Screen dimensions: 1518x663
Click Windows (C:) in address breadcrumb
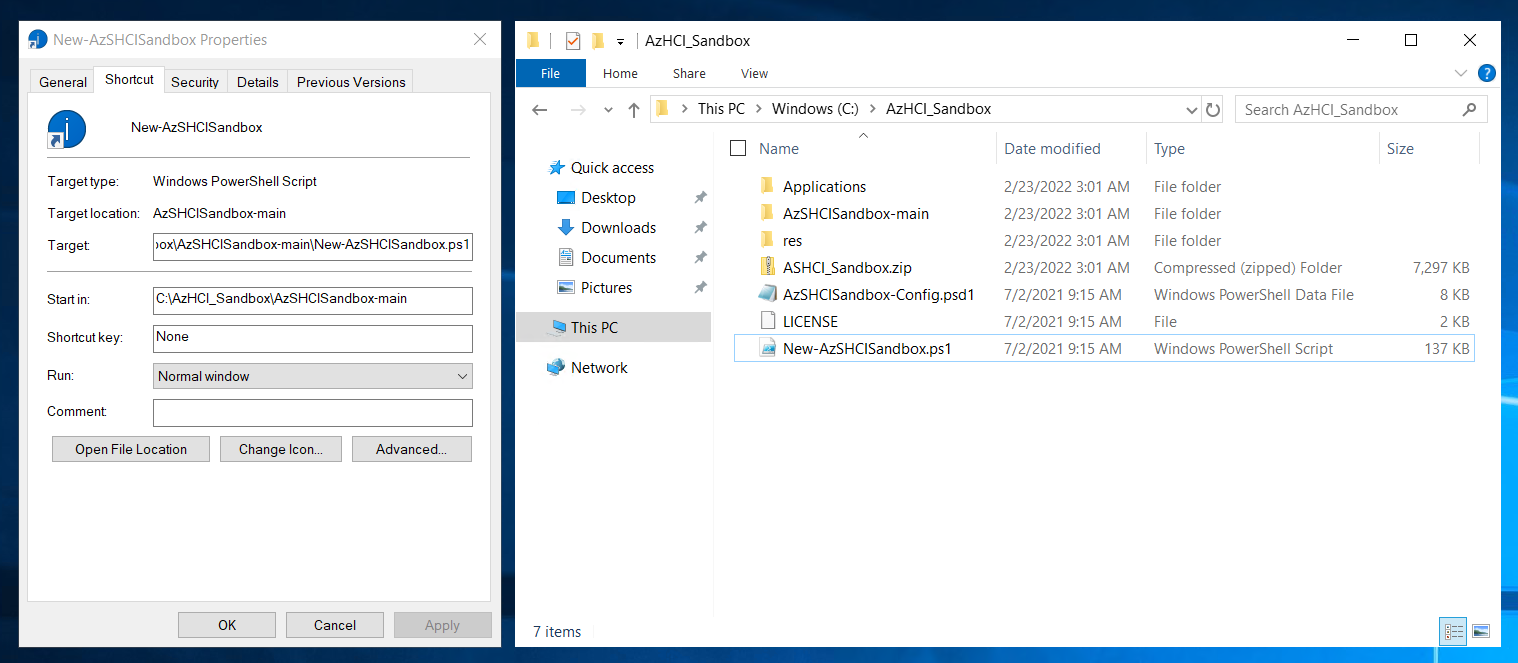click(x=815, y=109)
